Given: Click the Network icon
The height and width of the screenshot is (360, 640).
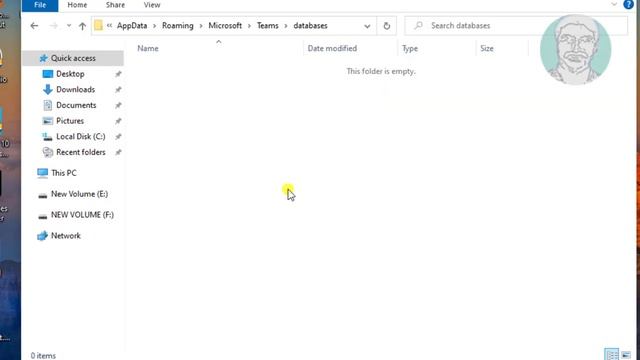Looking at the screenshot, I should (x=42, y=236).
